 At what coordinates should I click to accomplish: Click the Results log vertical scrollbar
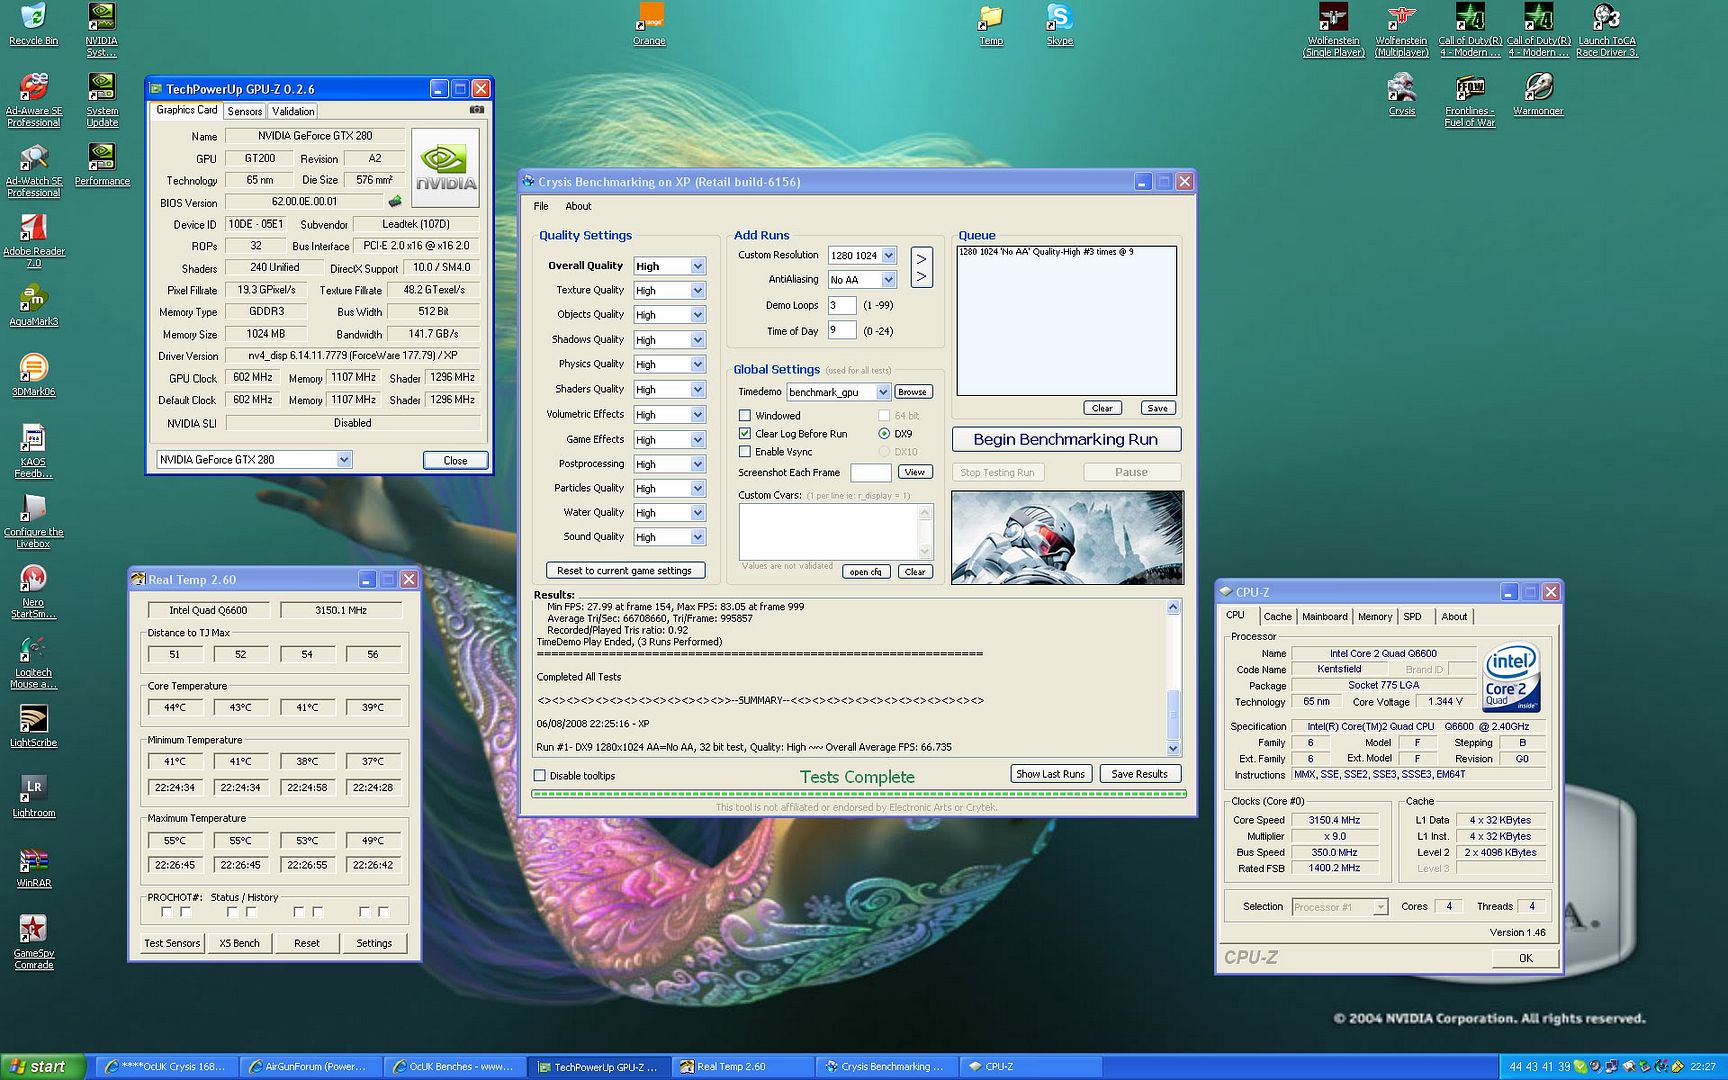point(1173,677)
